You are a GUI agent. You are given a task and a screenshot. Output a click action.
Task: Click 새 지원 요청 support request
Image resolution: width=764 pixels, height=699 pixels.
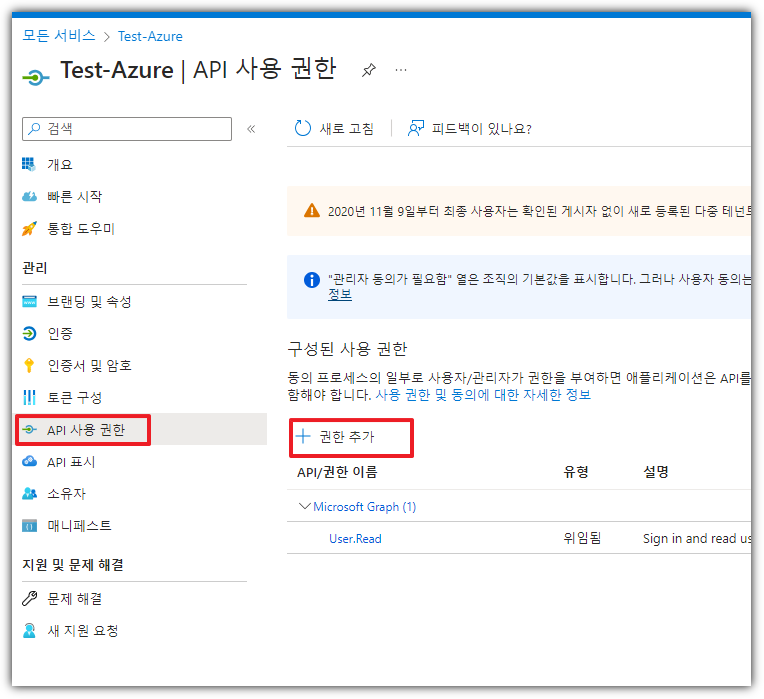tap(82, 630)
